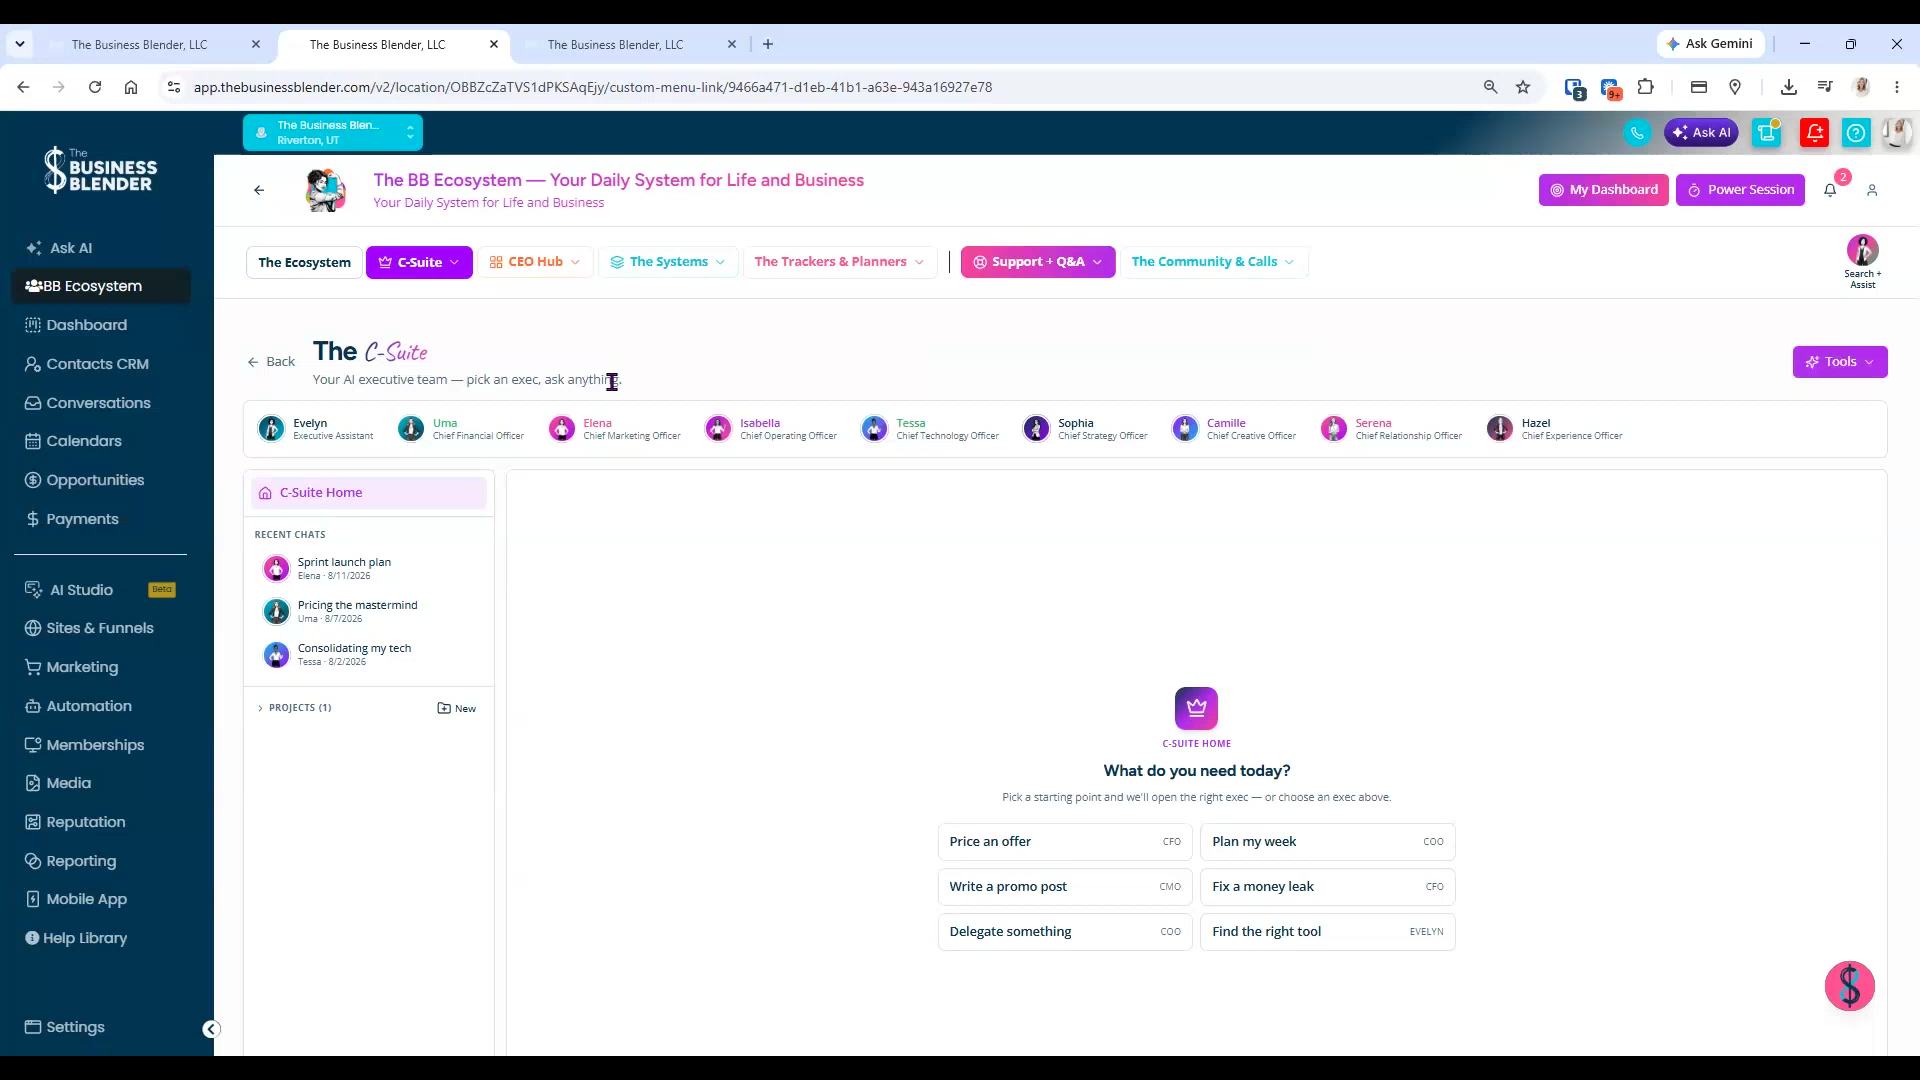
Task: Click the green phone call icon
Action: point(1637,133)
